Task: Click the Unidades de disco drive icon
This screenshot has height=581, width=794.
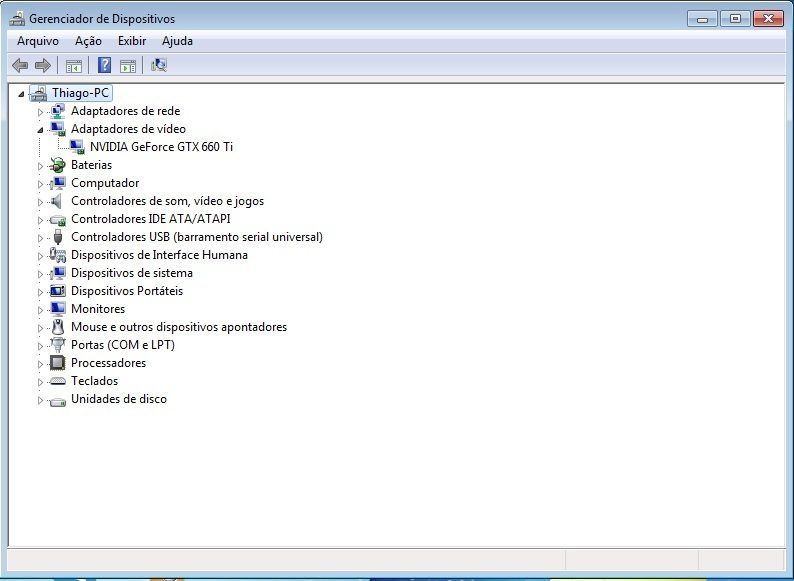Action: coord(58,401)
